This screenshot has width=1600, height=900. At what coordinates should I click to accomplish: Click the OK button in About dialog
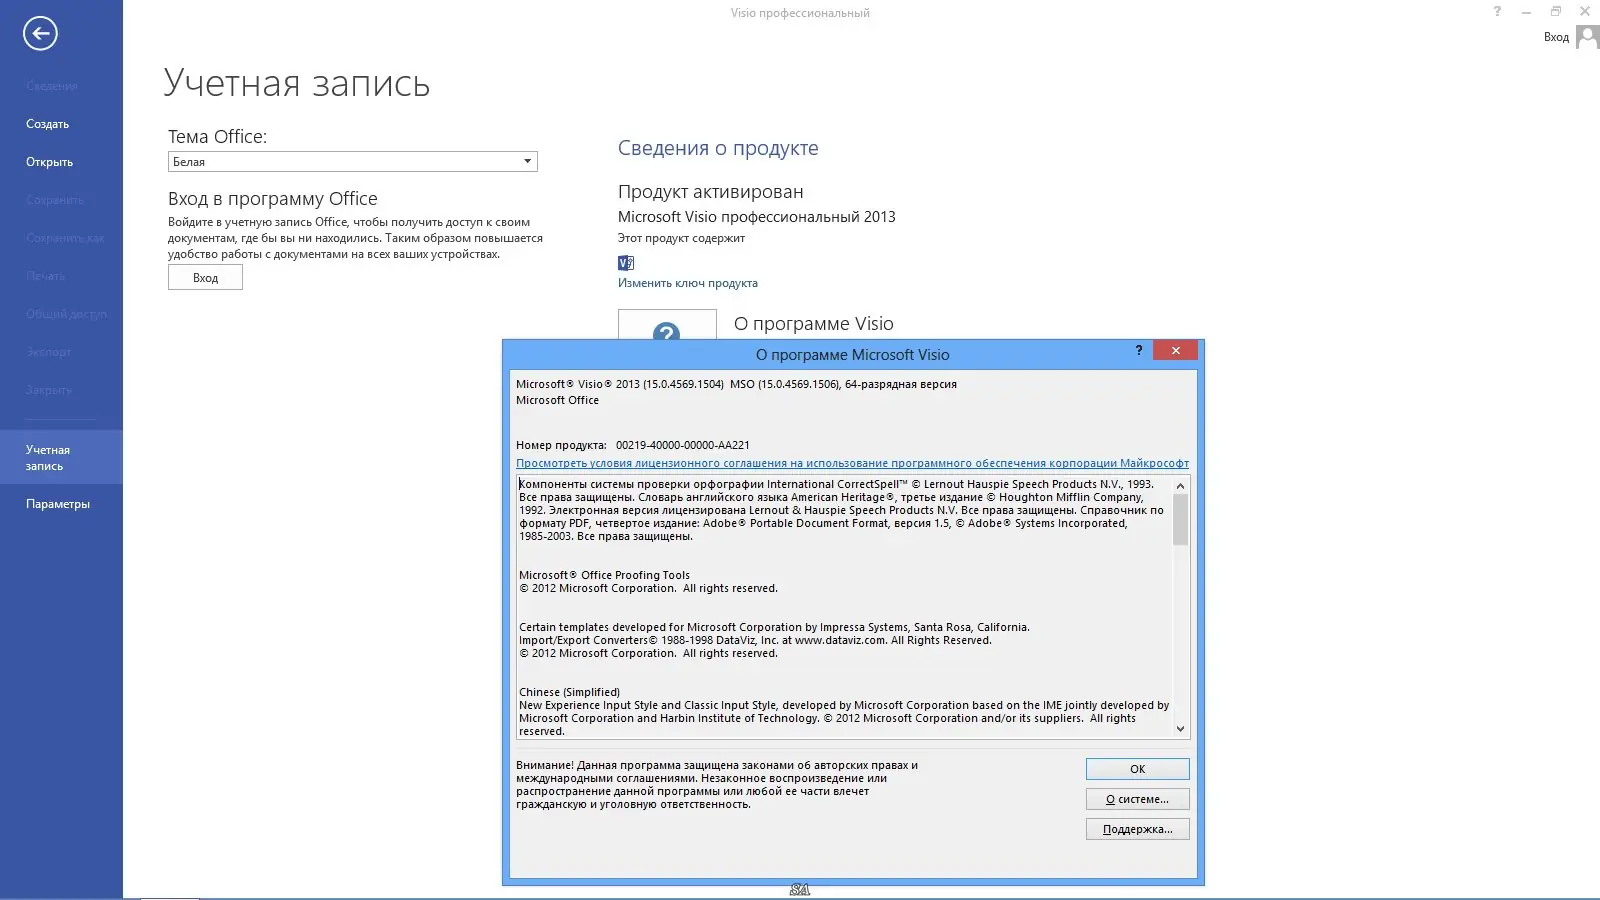click(x=1138, y=769)
